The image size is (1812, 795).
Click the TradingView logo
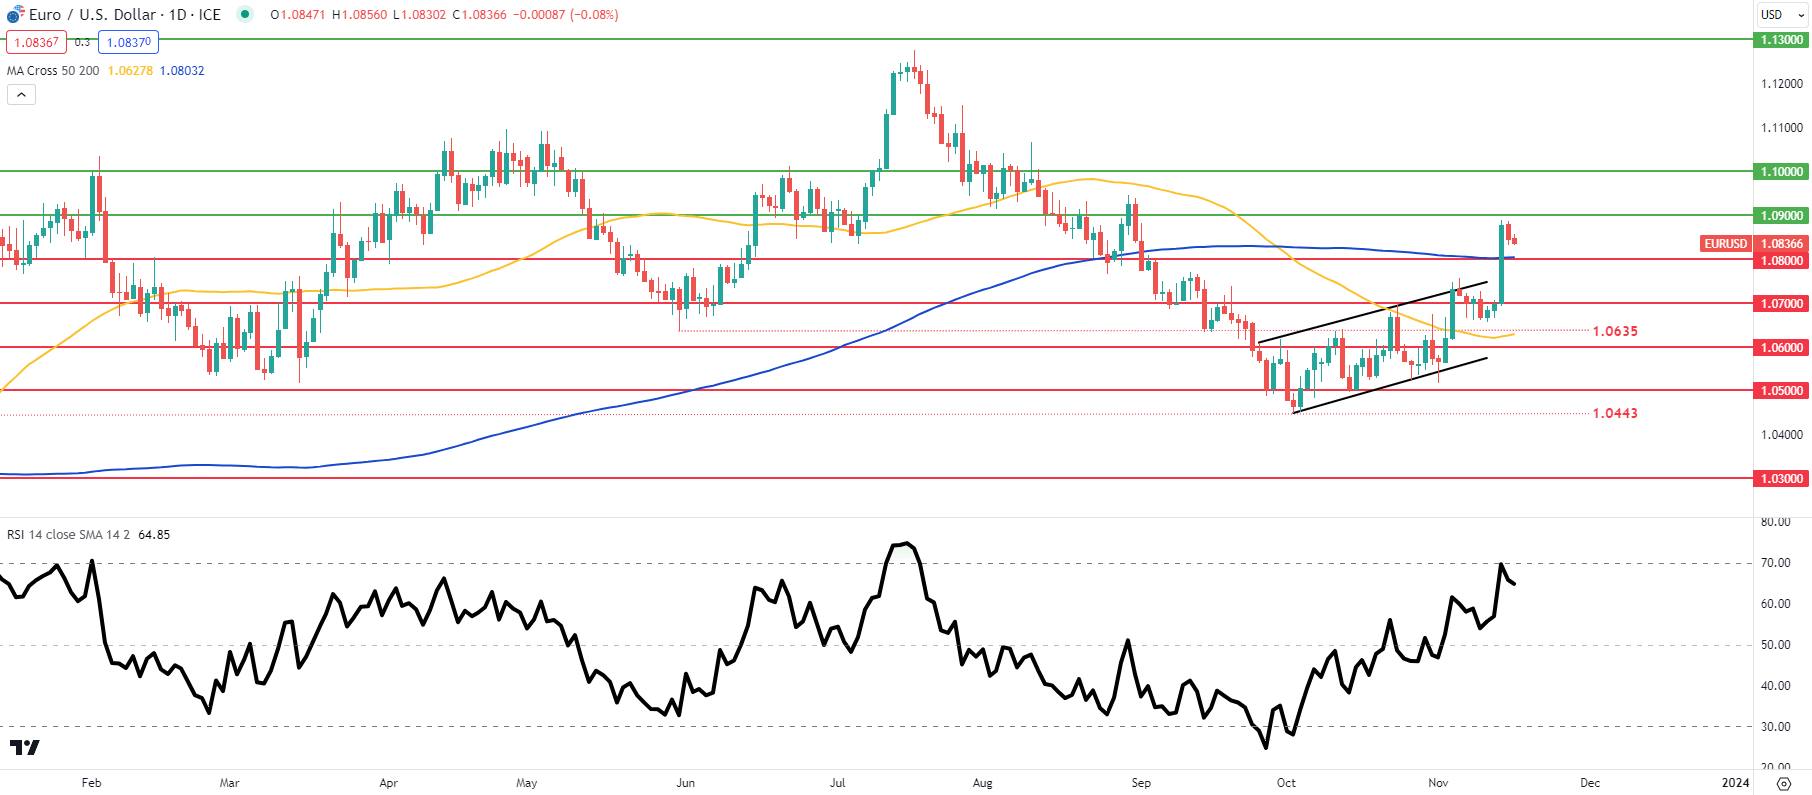click(x=25, y=747)
